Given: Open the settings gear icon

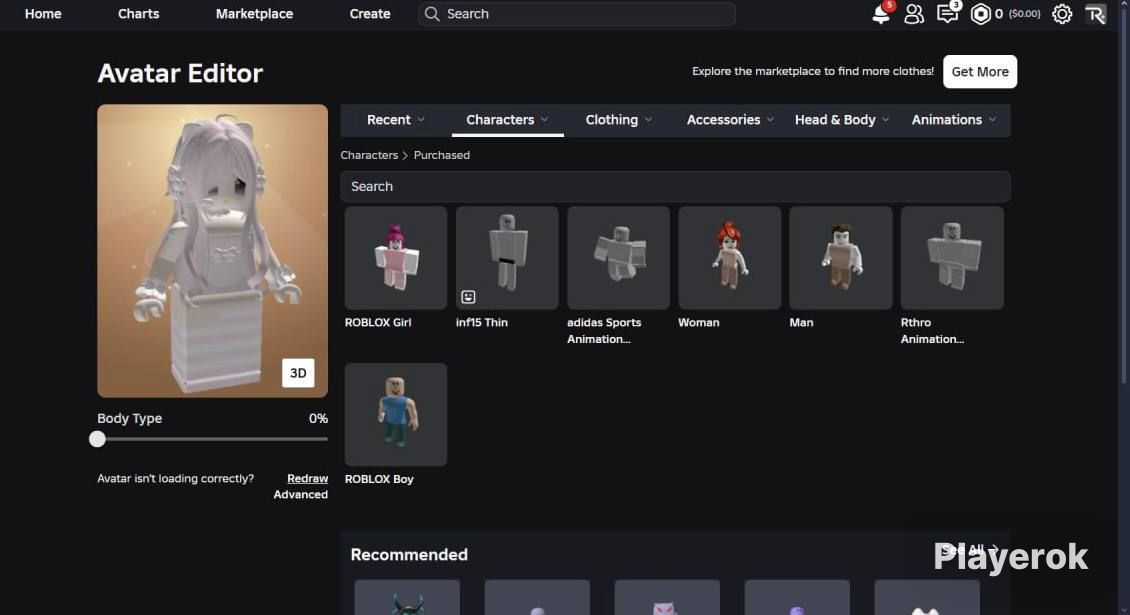Looking at the screenshot, I should (1062, 14).
